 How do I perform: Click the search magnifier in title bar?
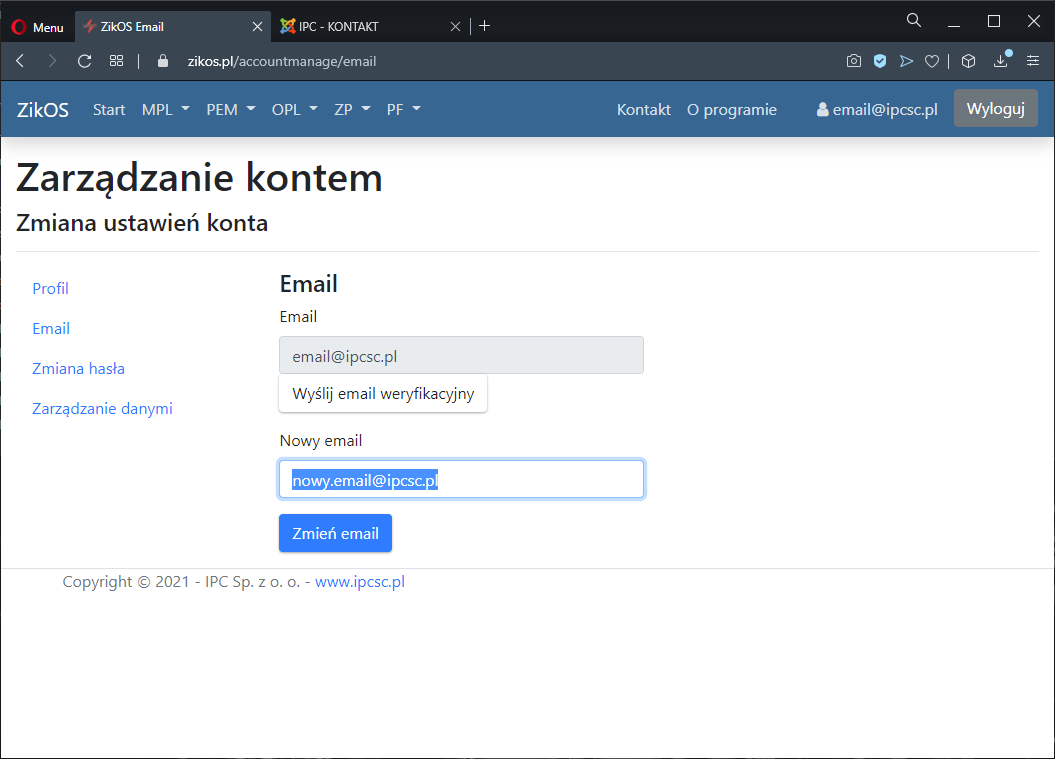[x=913, y=21]
